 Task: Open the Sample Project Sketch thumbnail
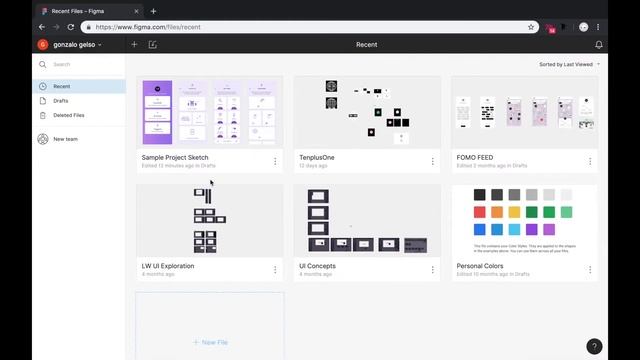pos(210,112)
